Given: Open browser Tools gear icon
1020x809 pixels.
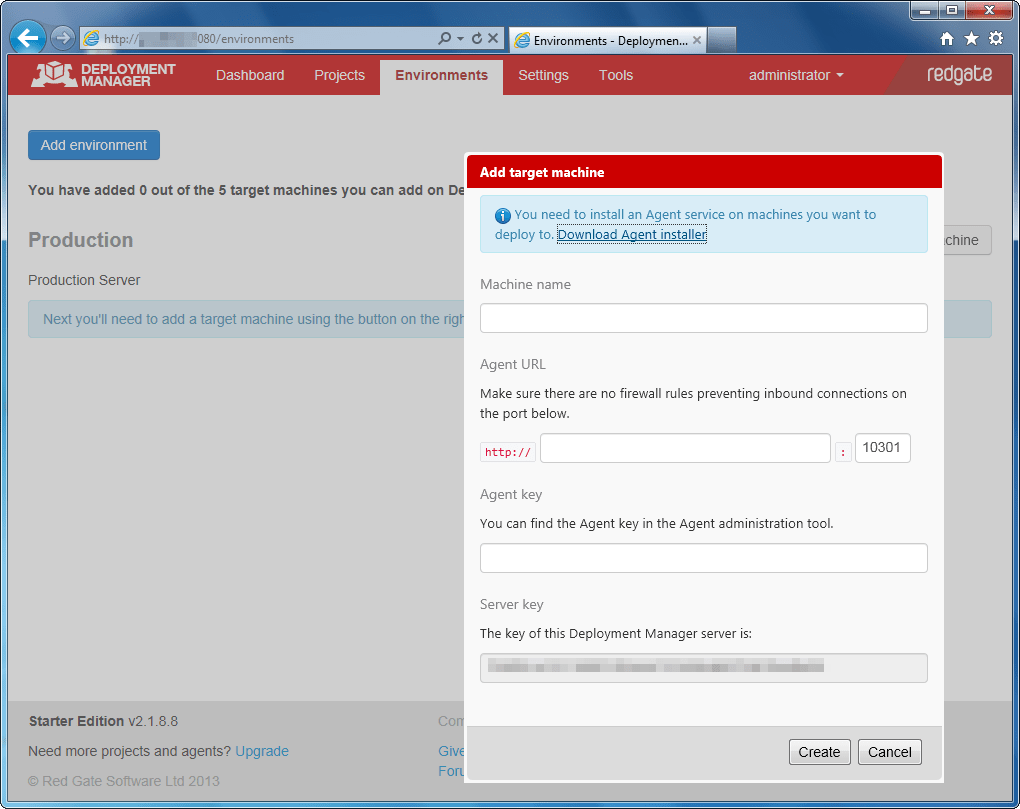Looking at the screenshot, I should (x=996, y=38).
